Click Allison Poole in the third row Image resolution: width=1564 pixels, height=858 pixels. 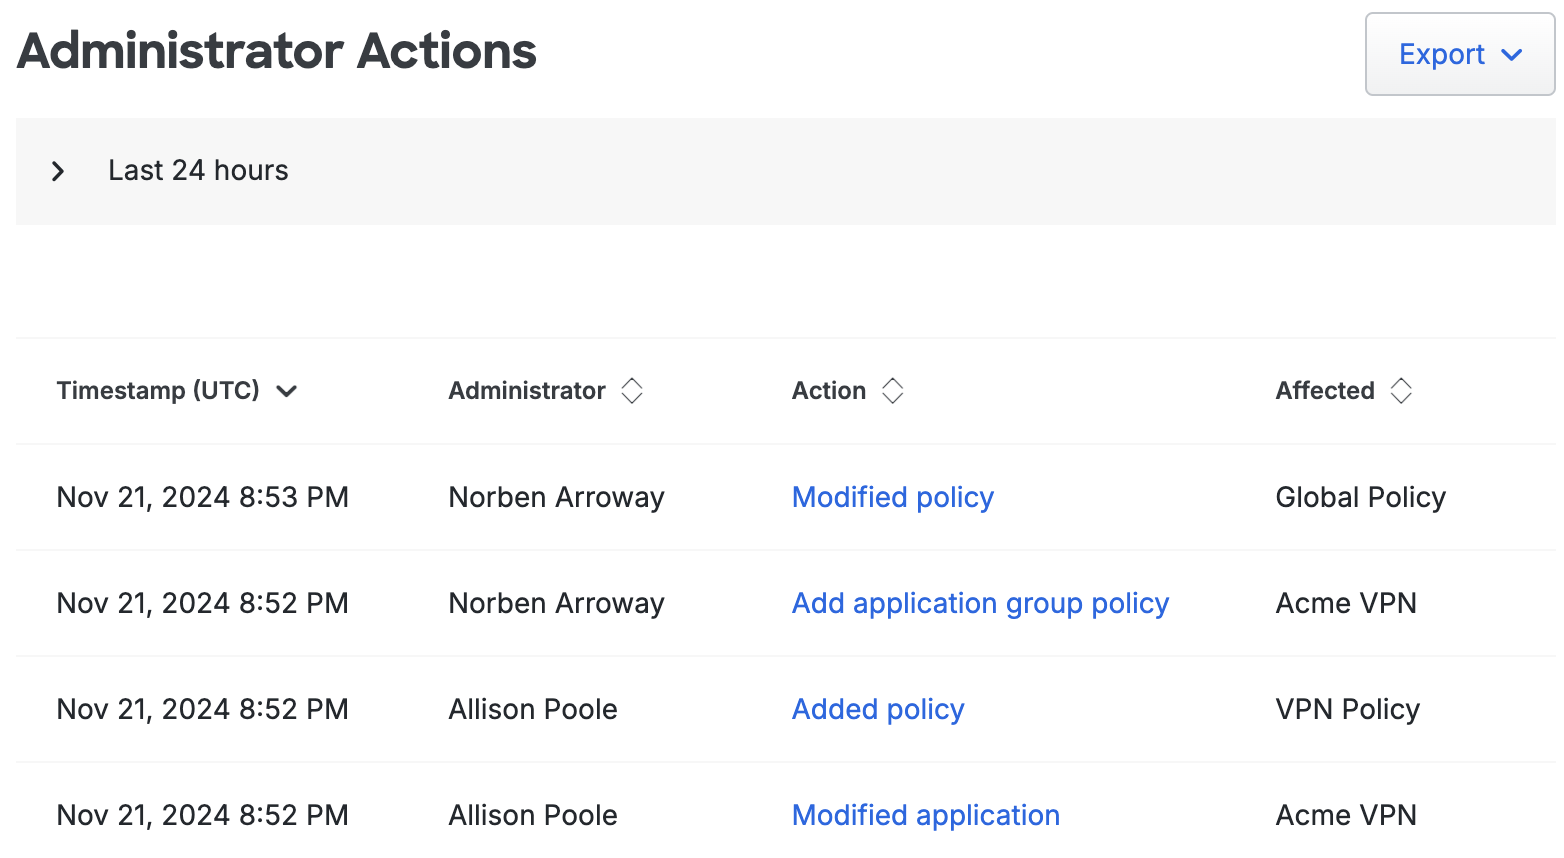click(x=533, y=709)
